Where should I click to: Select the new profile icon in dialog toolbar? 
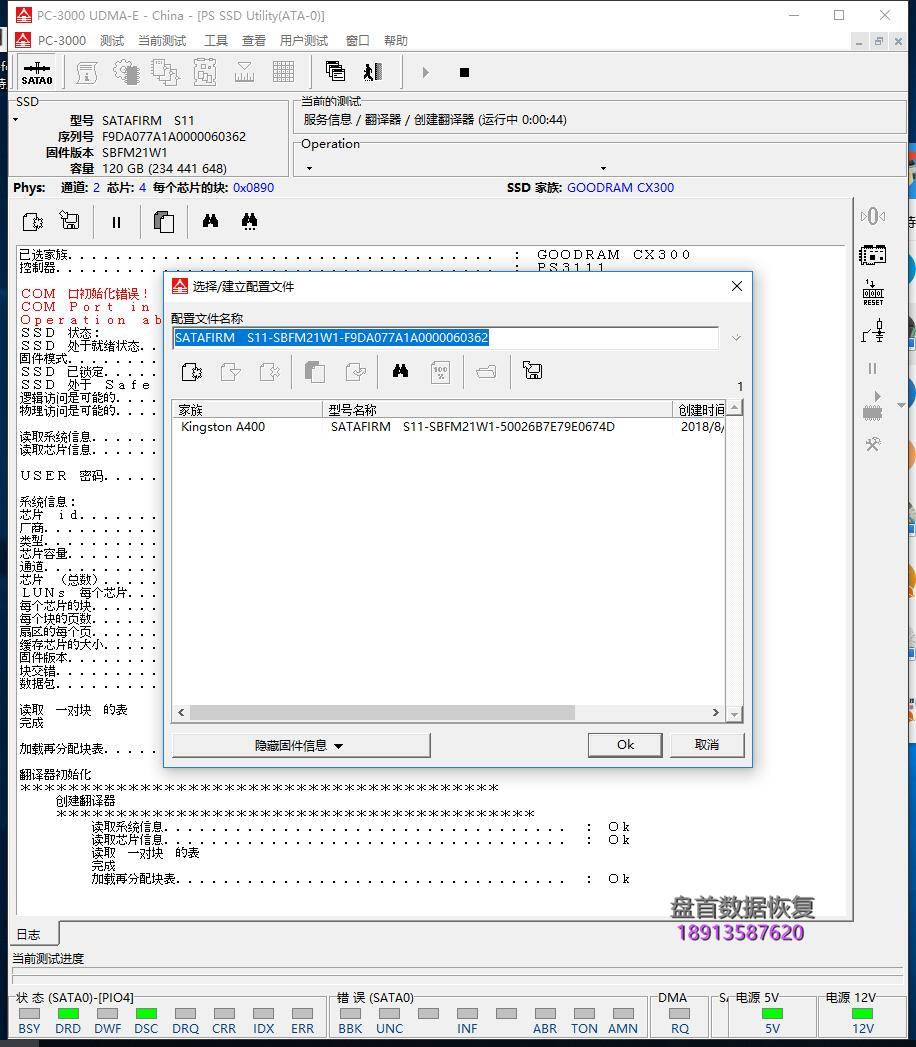coord(192,371)
